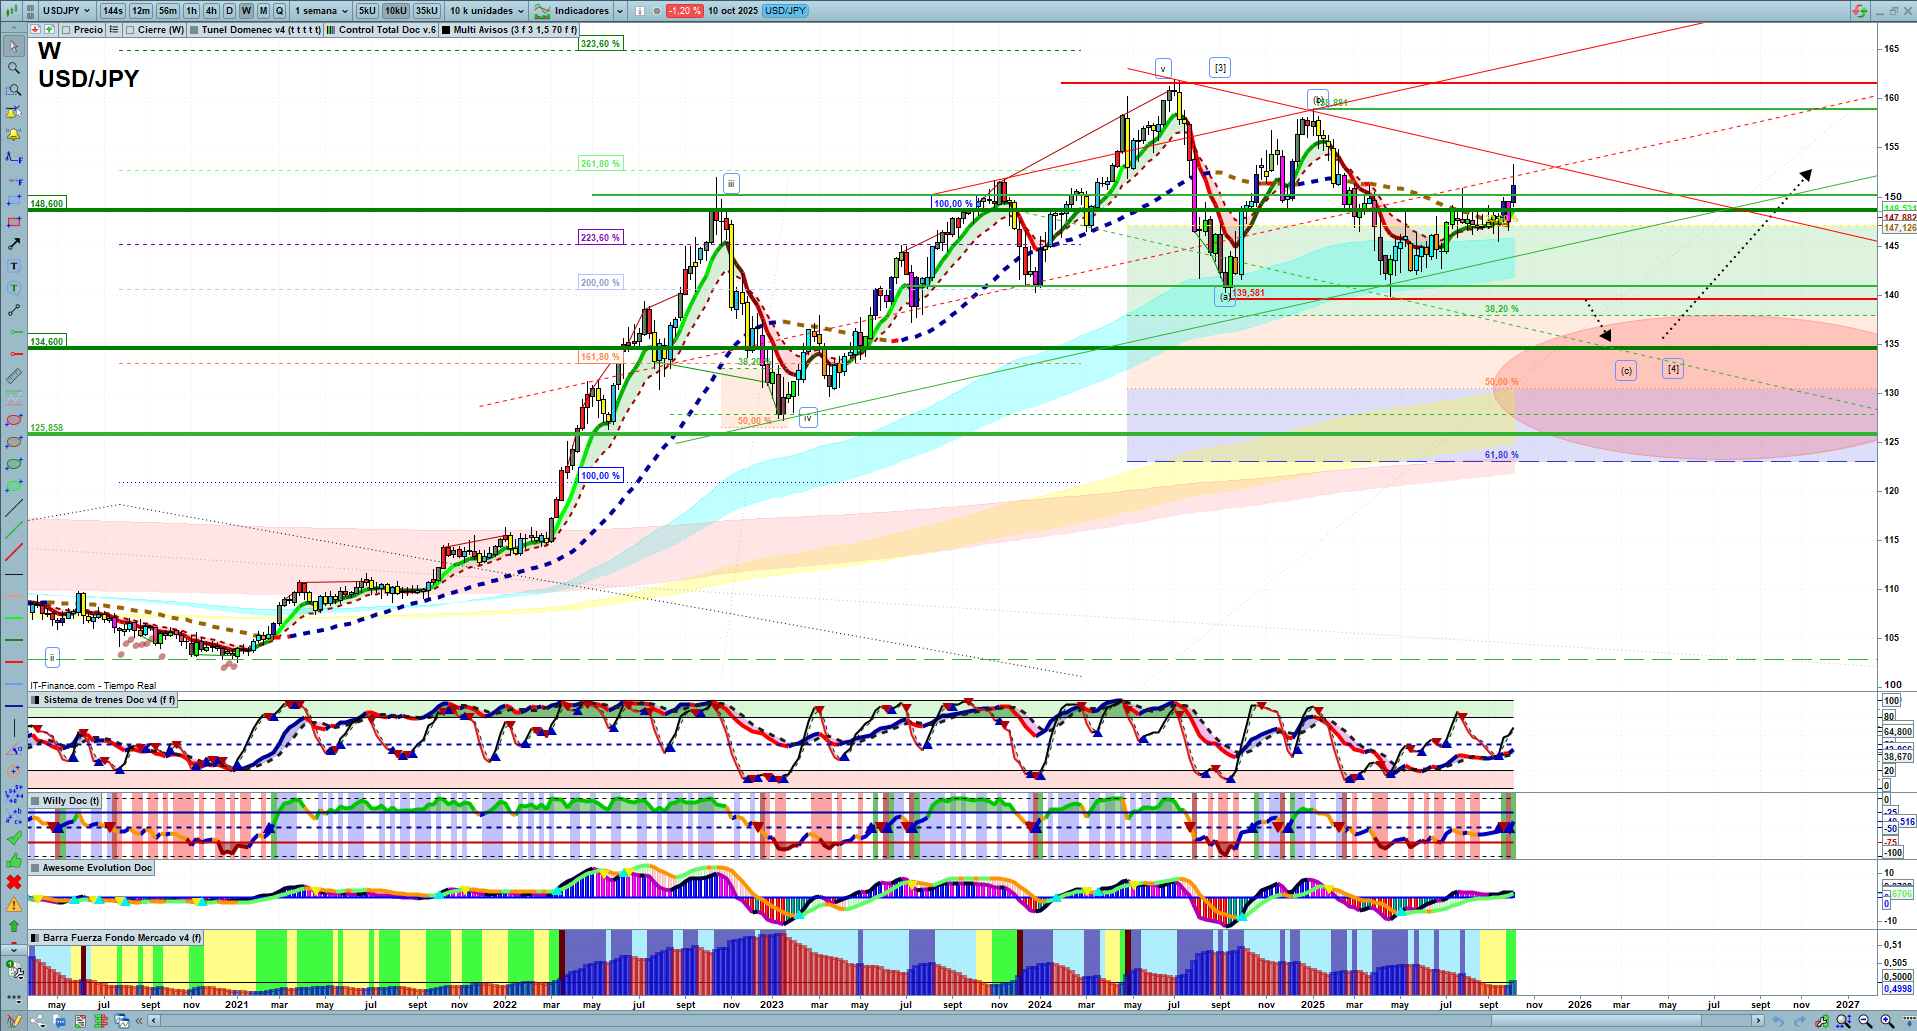Click the red X delete icon

[14, 882]
